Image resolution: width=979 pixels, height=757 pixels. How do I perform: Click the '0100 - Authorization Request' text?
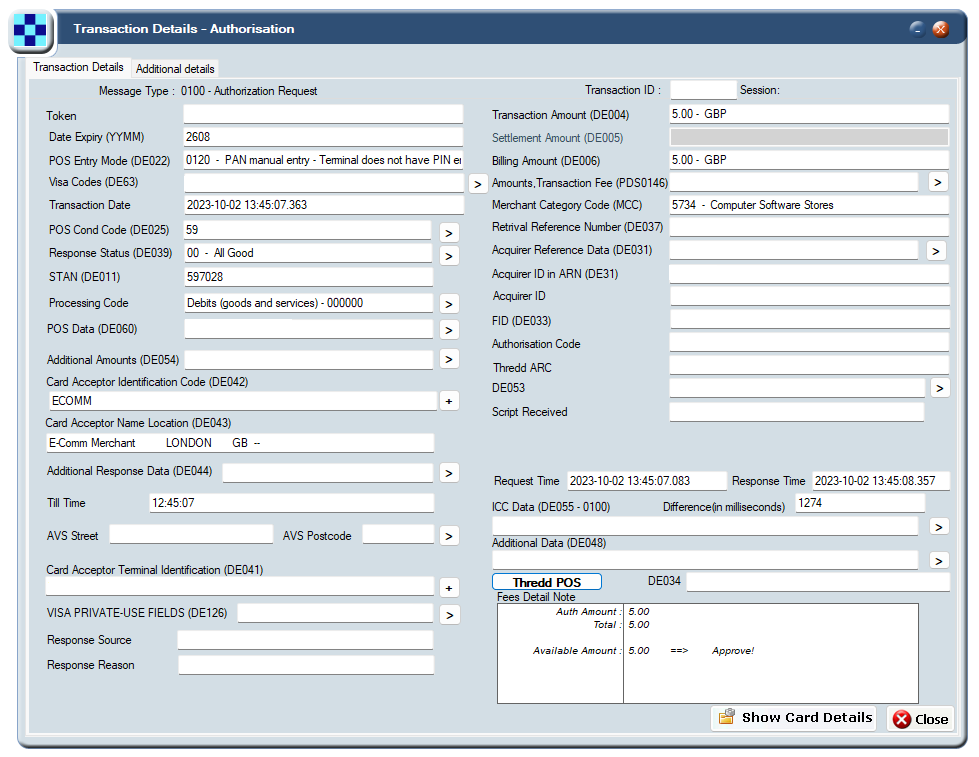[x=249, y=91]
